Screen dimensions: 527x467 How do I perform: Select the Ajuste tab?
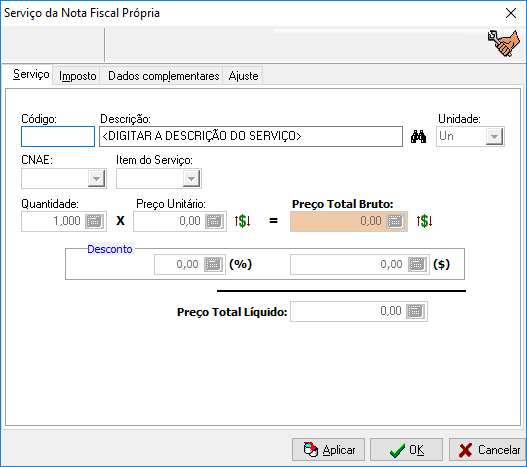243,76
